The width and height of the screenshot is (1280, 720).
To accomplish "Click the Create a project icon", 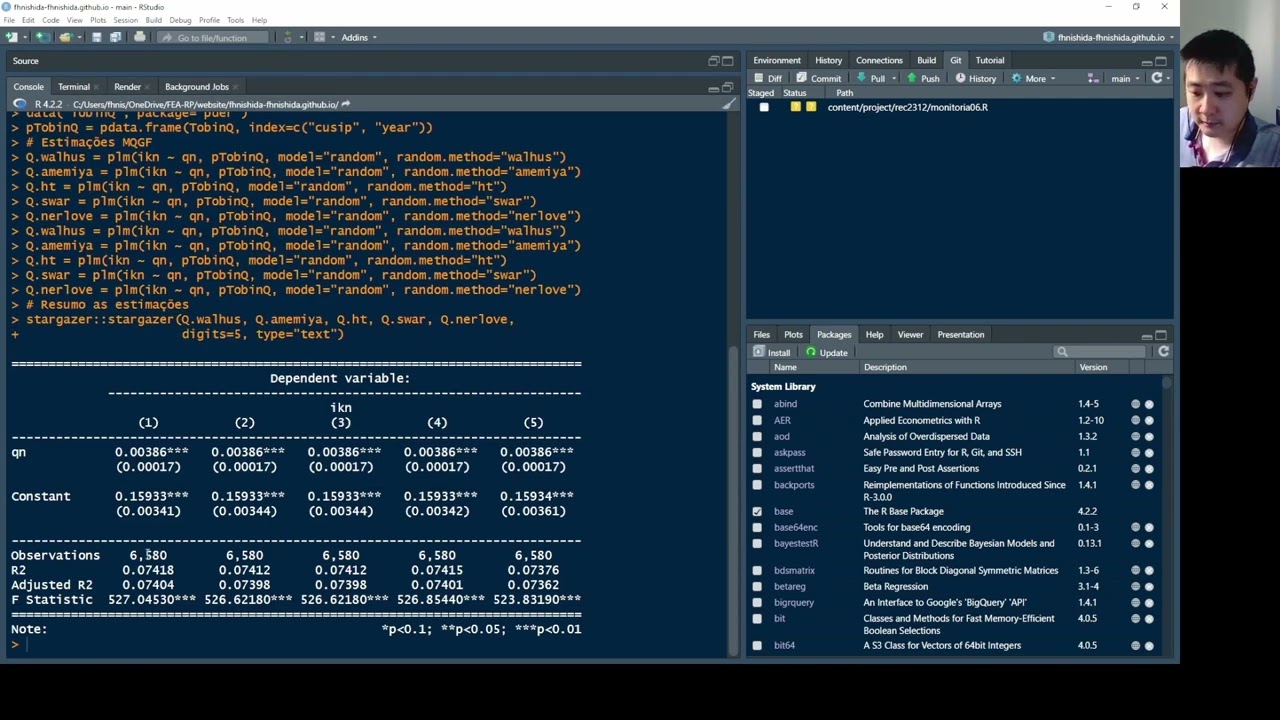I will point(43,37).
